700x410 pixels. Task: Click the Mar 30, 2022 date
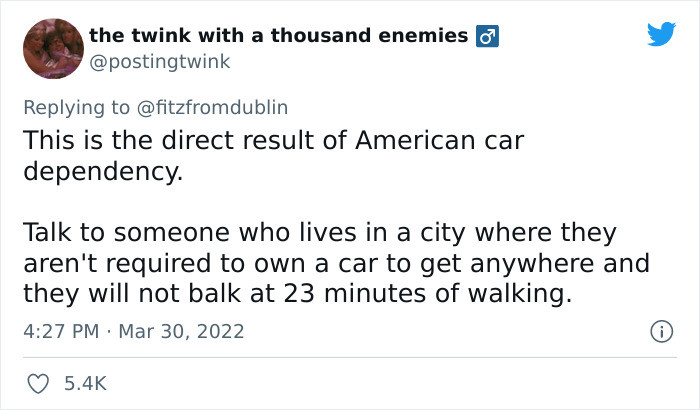[181, 331]
